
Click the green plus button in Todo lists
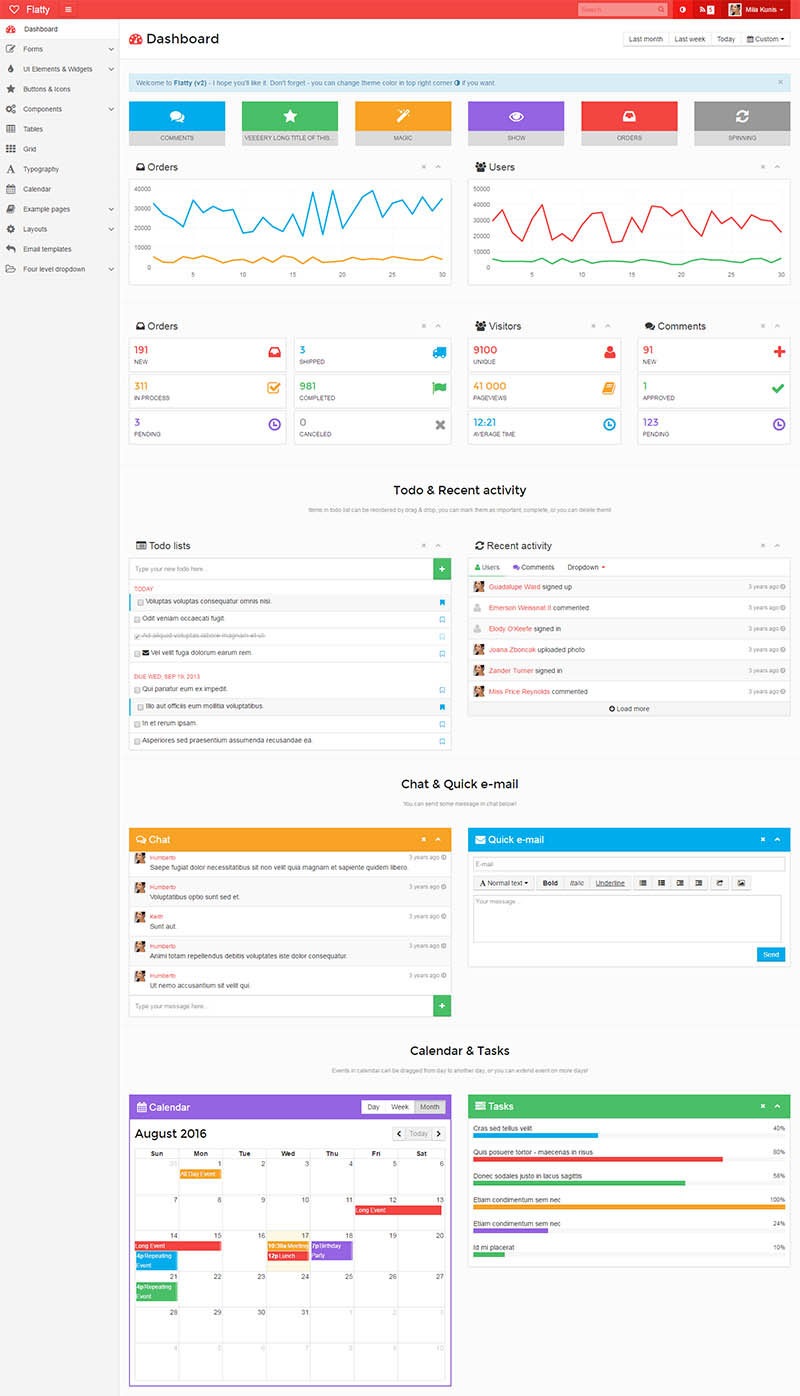(x=442, y=569)
